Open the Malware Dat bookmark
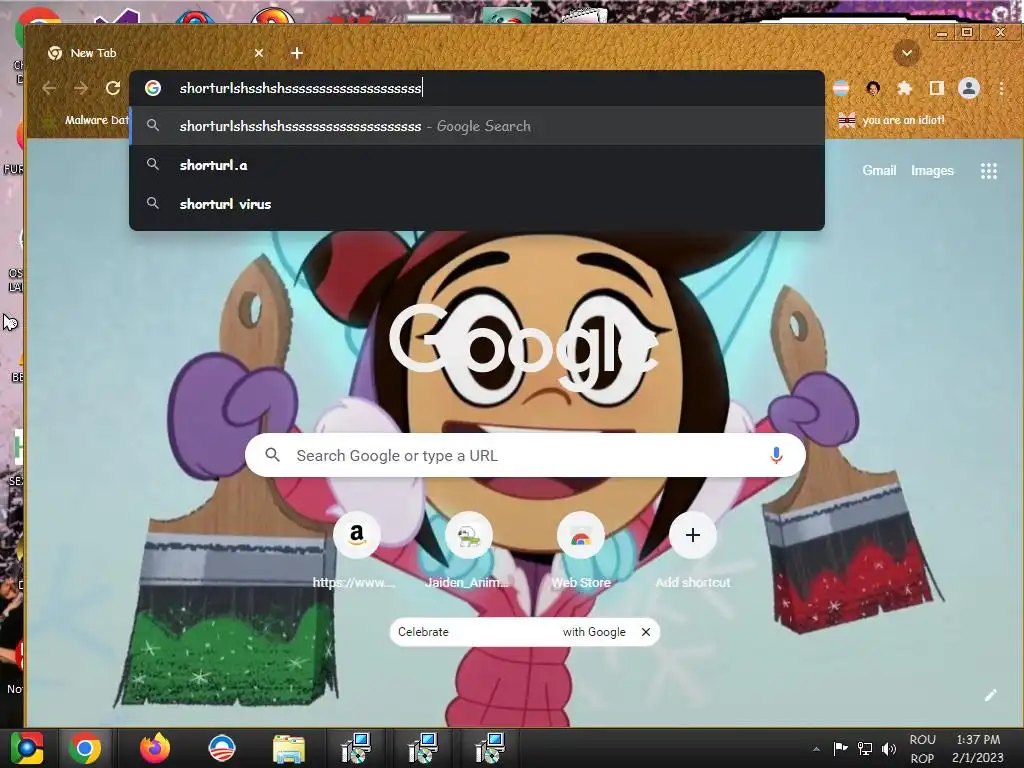Image resolution: width=1024 pixels, height=768 pixels. coord(85,120)
